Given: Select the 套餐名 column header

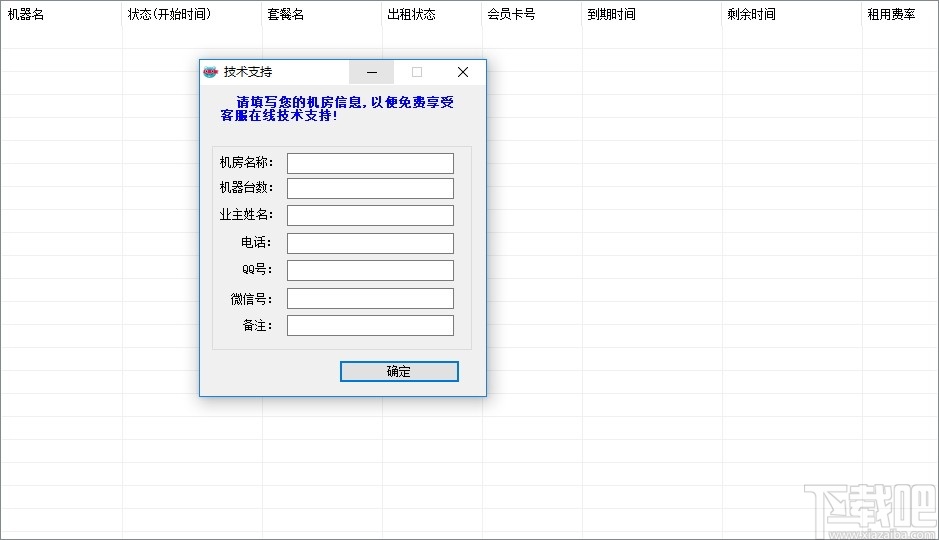Looking at the screenshot, I should [x=322, y=14].
